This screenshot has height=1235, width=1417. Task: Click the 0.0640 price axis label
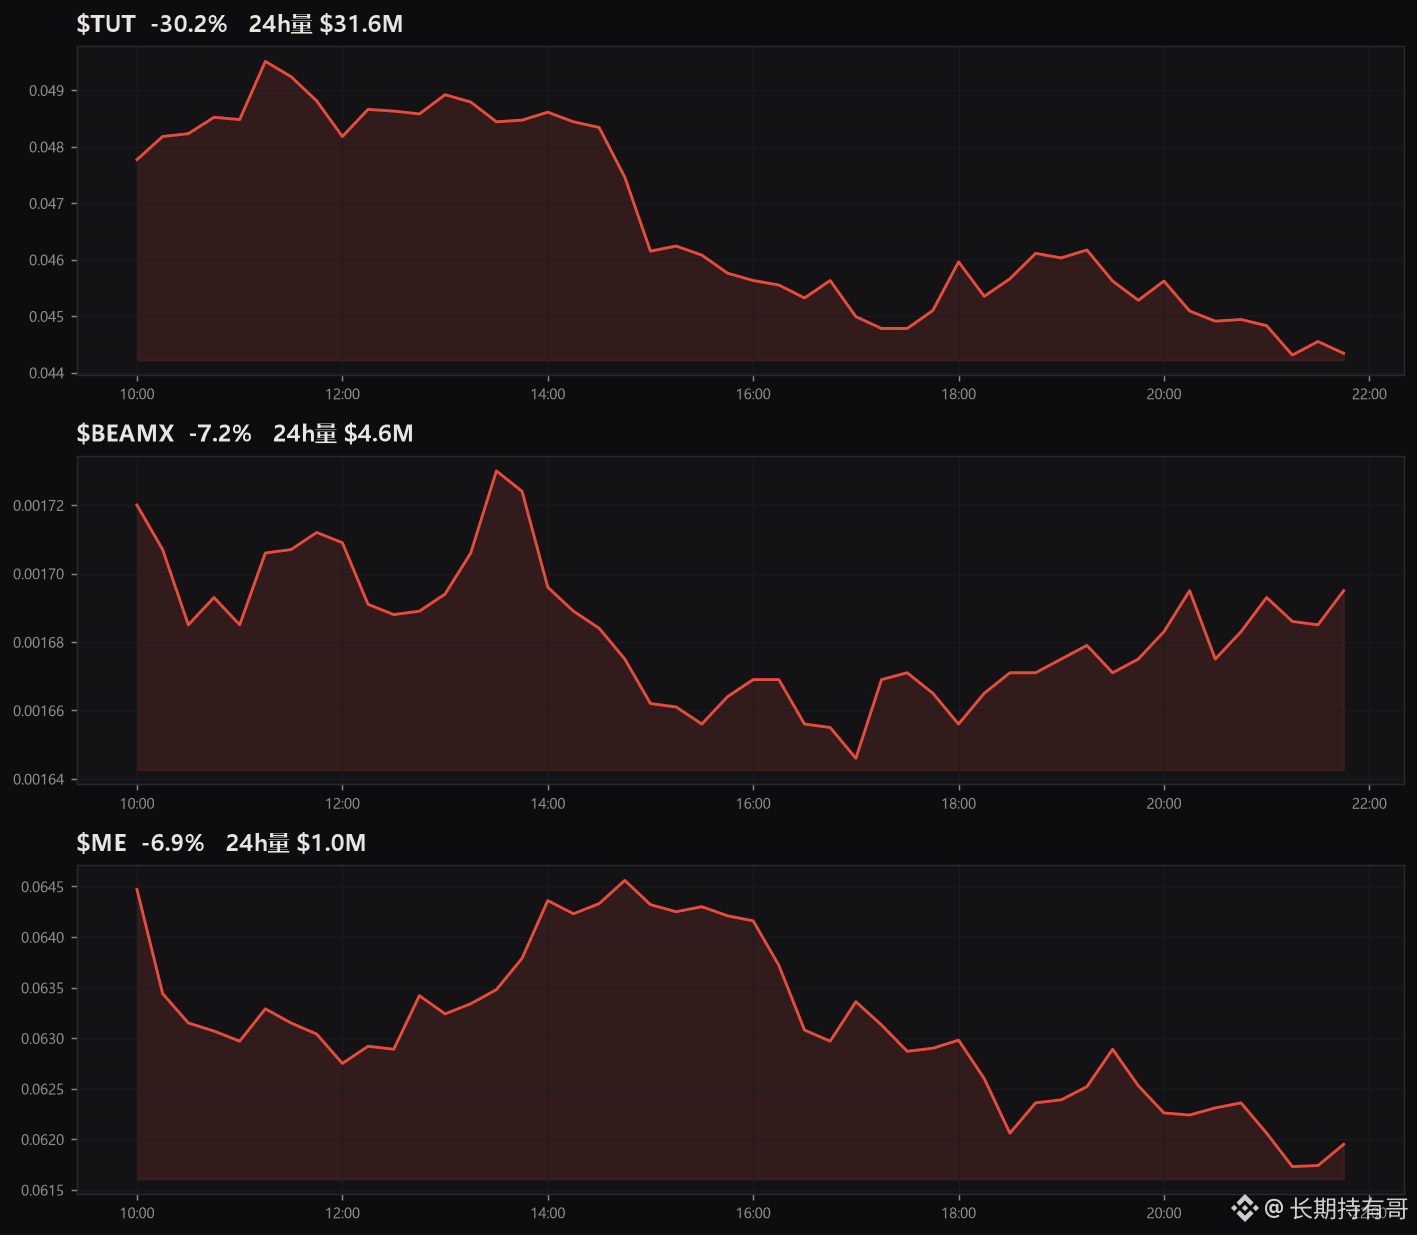point(42,938)
